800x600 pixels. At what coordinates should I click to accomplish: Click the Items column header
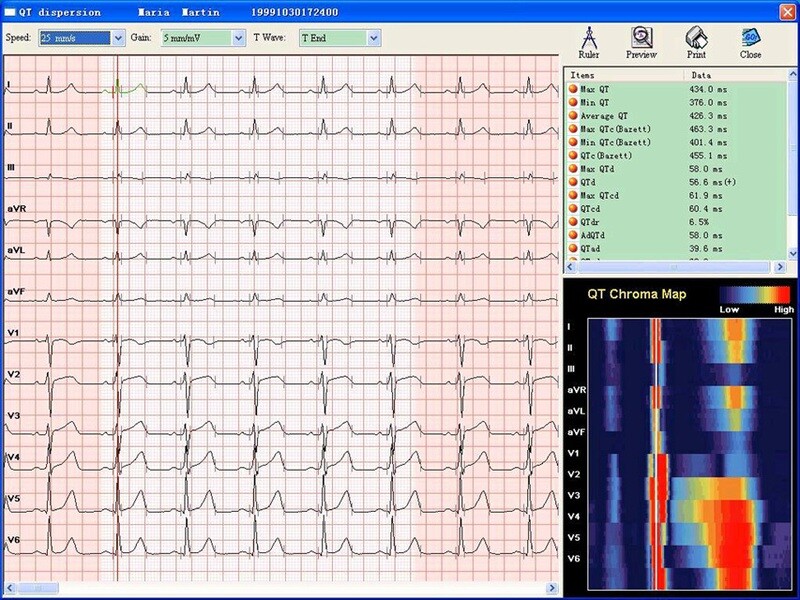[x=624, y=75]
